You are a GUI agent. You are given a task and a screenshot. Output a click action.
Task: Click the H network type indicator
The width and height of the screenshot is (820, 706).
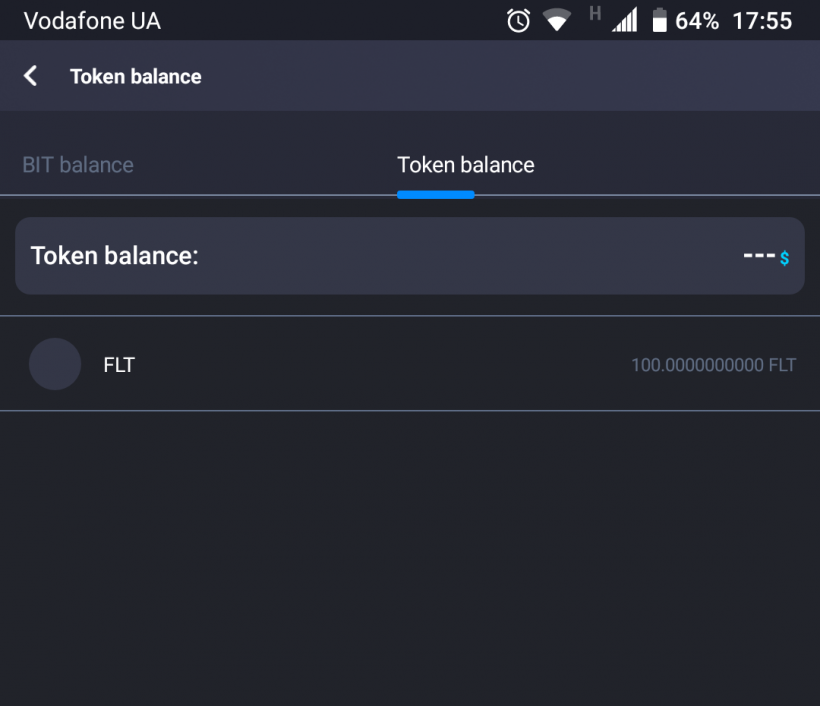click(595, 13)
